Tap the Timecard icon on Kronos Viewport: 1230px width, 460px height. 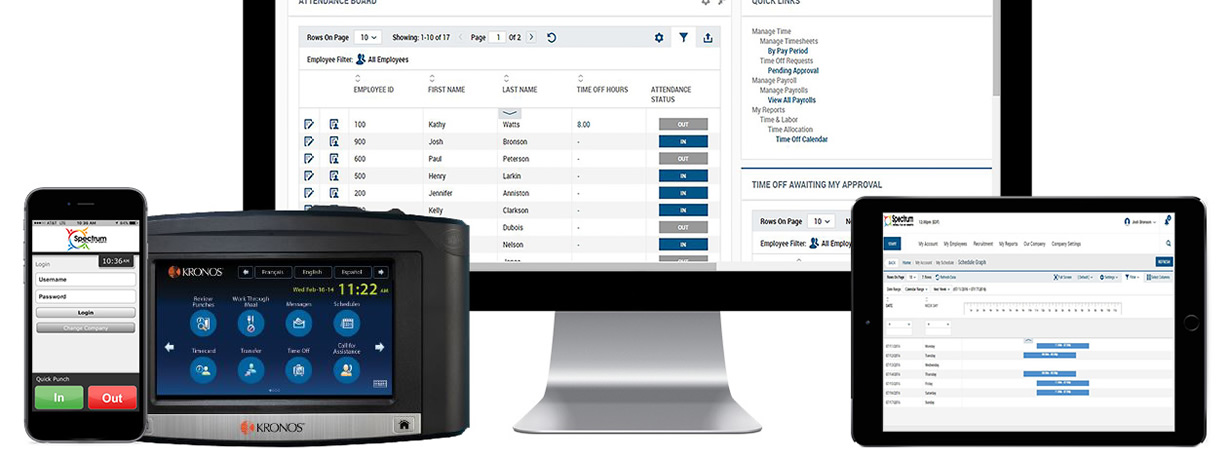pos(204,370)
